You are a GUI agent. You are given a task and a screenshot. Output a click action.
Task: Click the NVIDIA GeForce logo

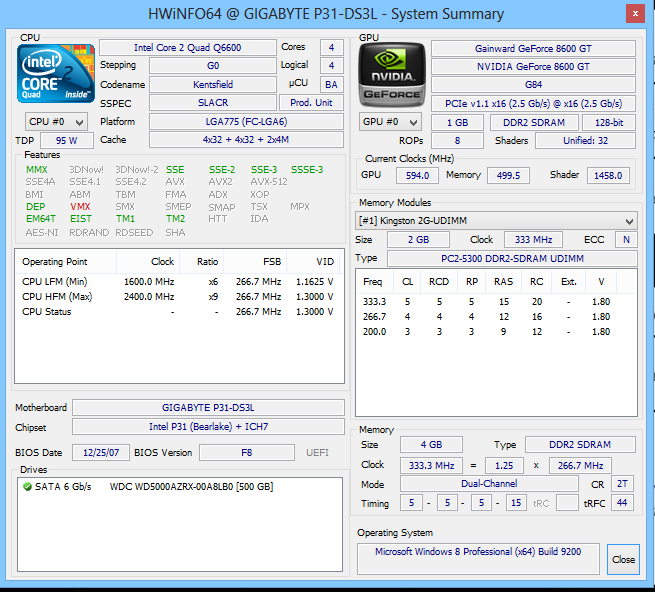click(391, 75)
